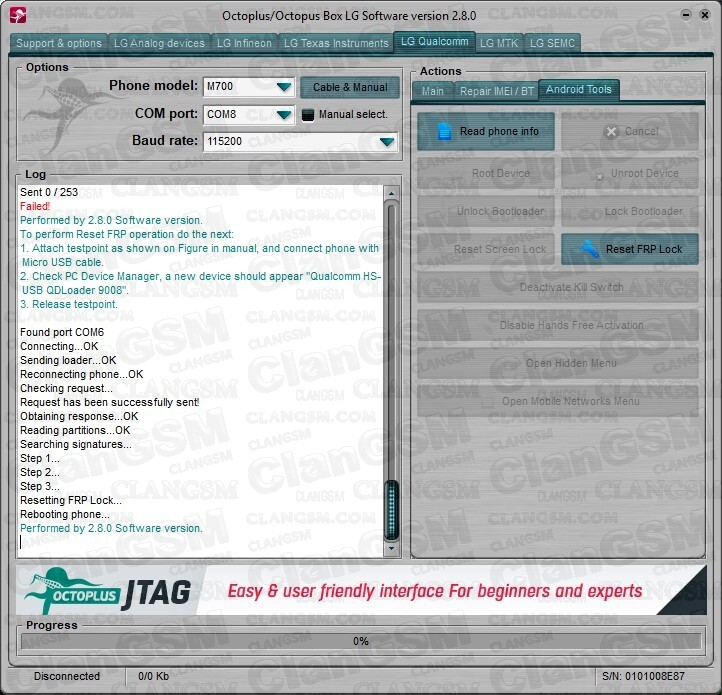This screenshot has width=722, height=695.
Task: Open the Baud rate dropdown
Action: (386, 142)
